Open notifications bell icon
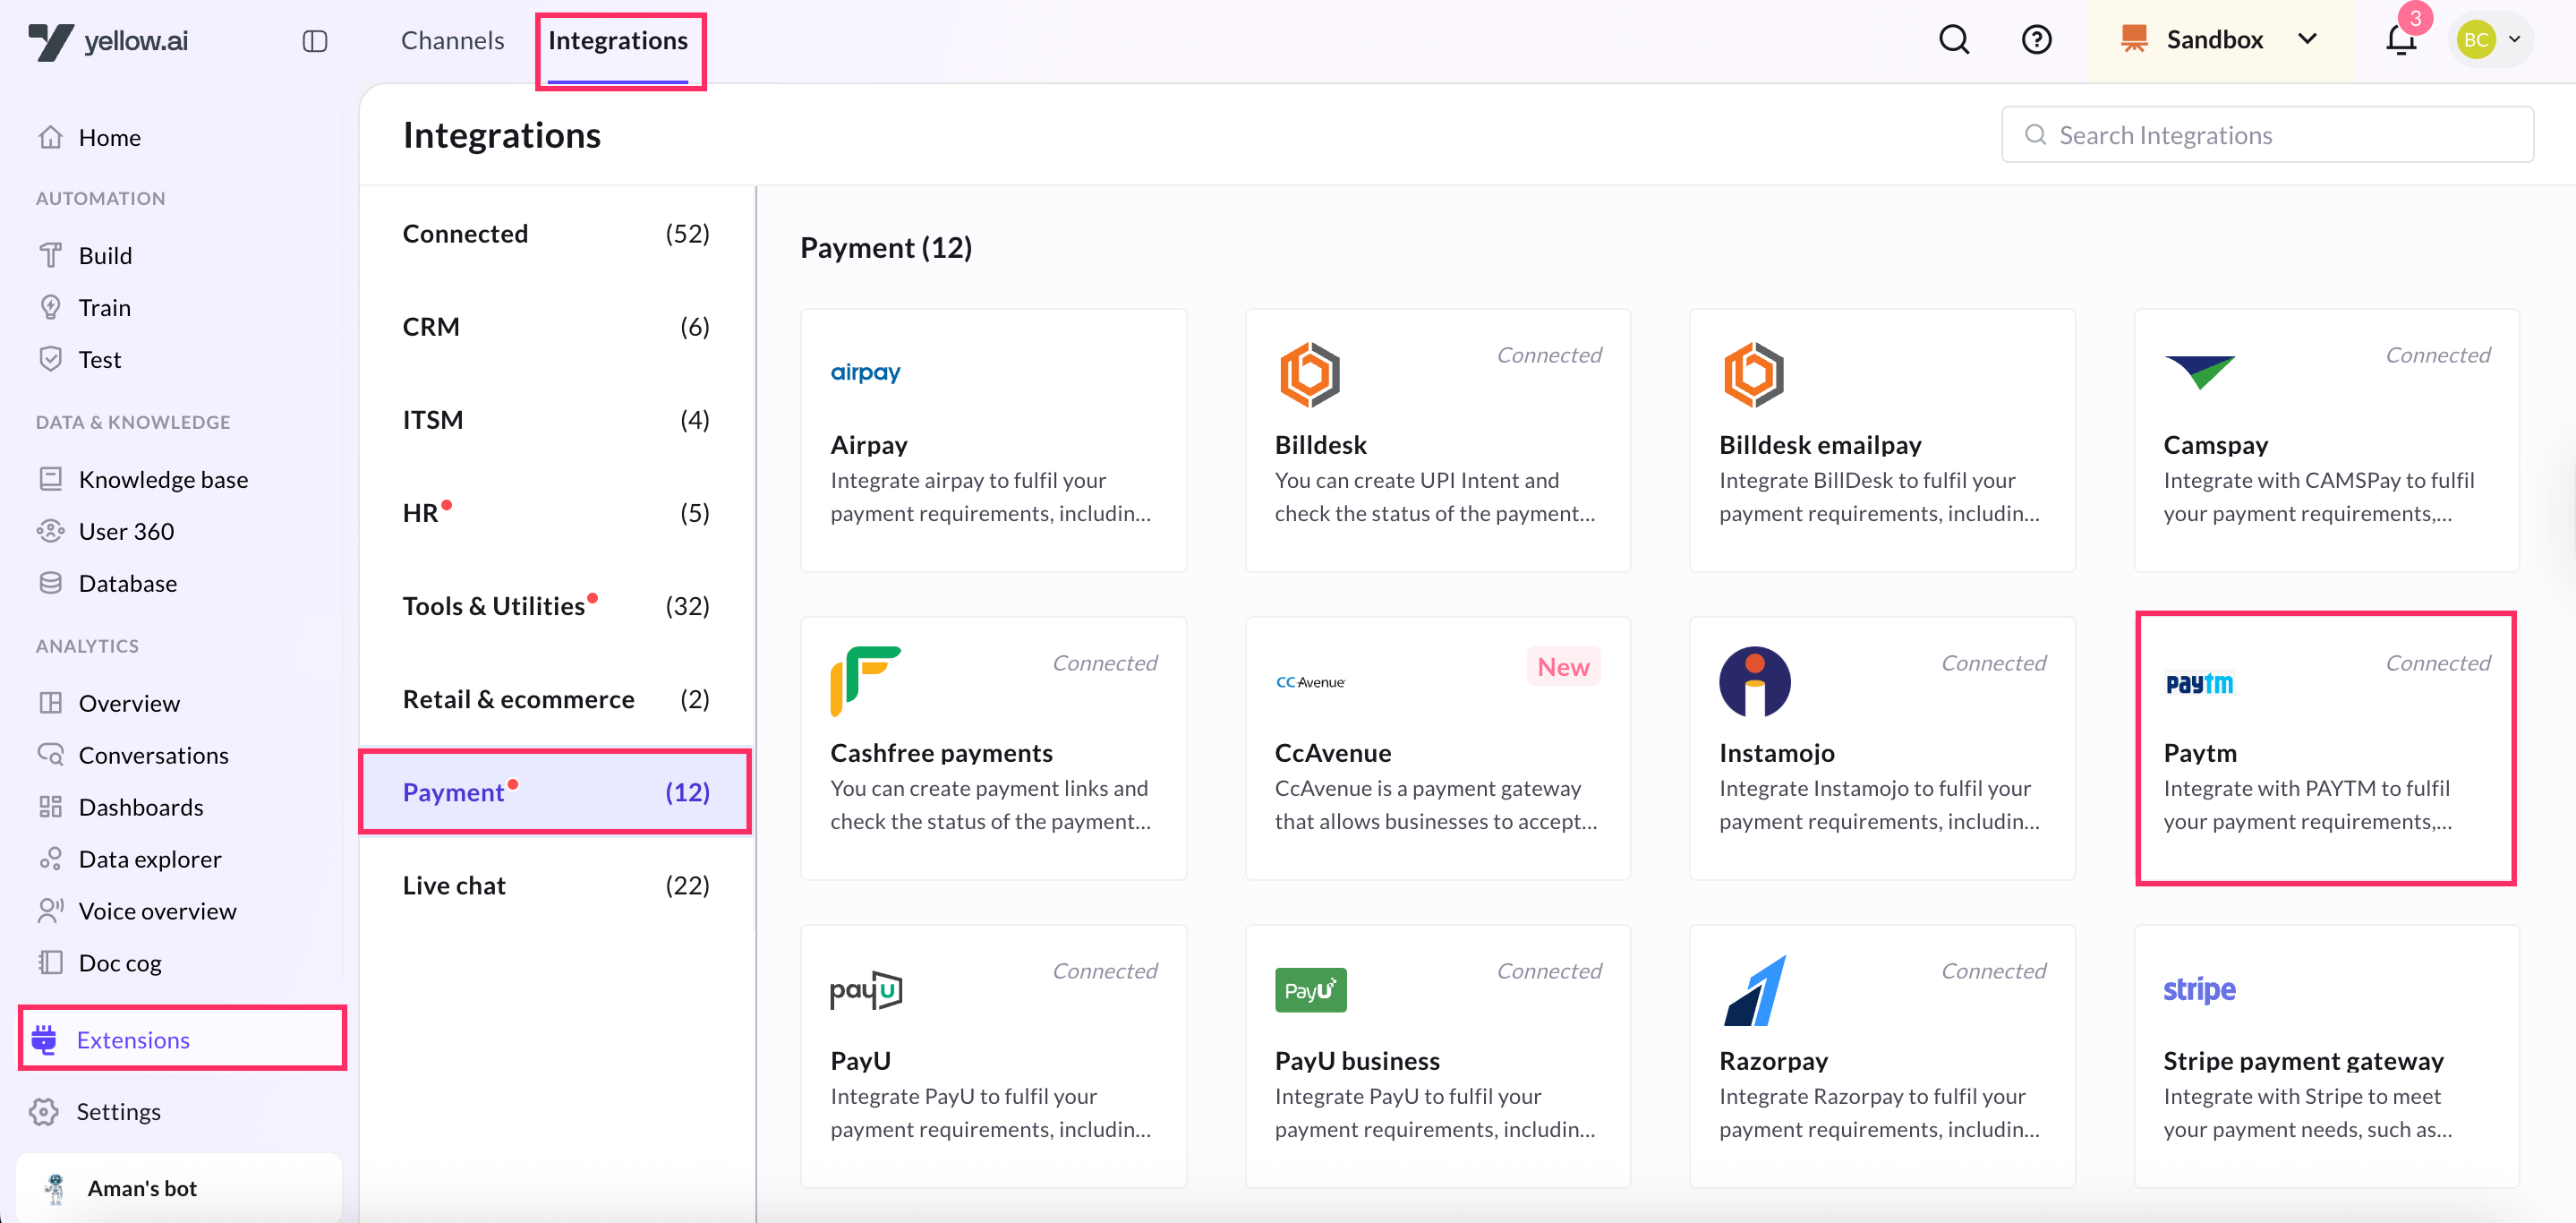This screenshot has width=2576, height=1223. pyautogui.click(x=2401, y=40)
